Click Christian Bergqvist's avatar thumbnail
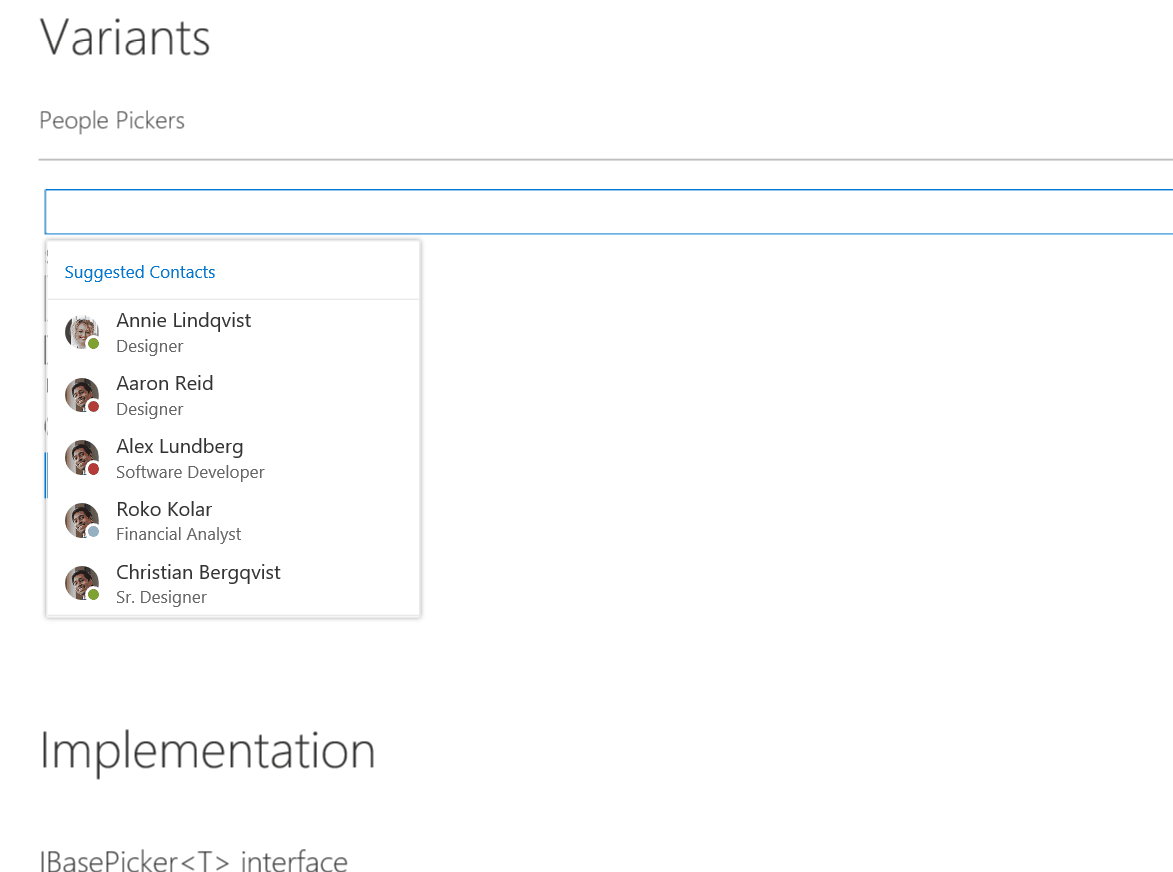1173x872 pixels. (x=81, y=582)
